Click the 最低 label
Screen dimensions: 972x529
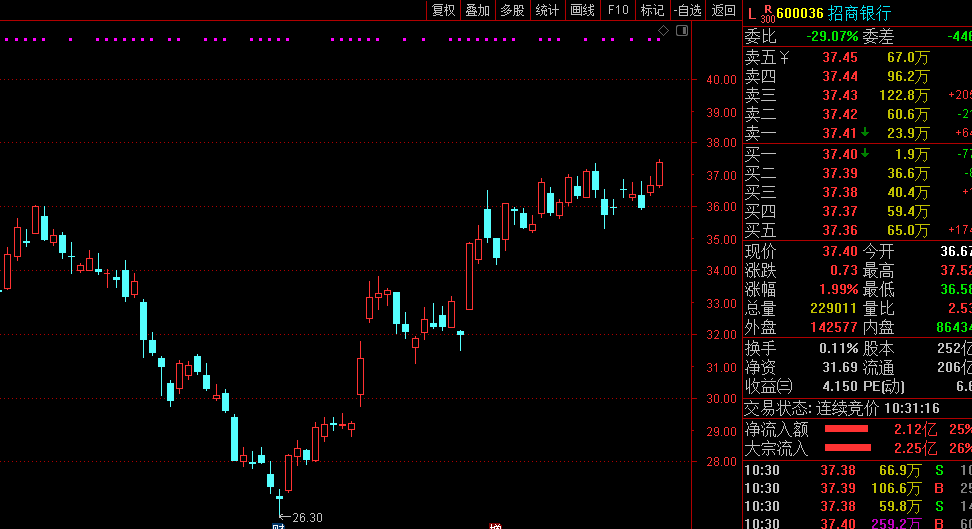[x=878, y=290]
